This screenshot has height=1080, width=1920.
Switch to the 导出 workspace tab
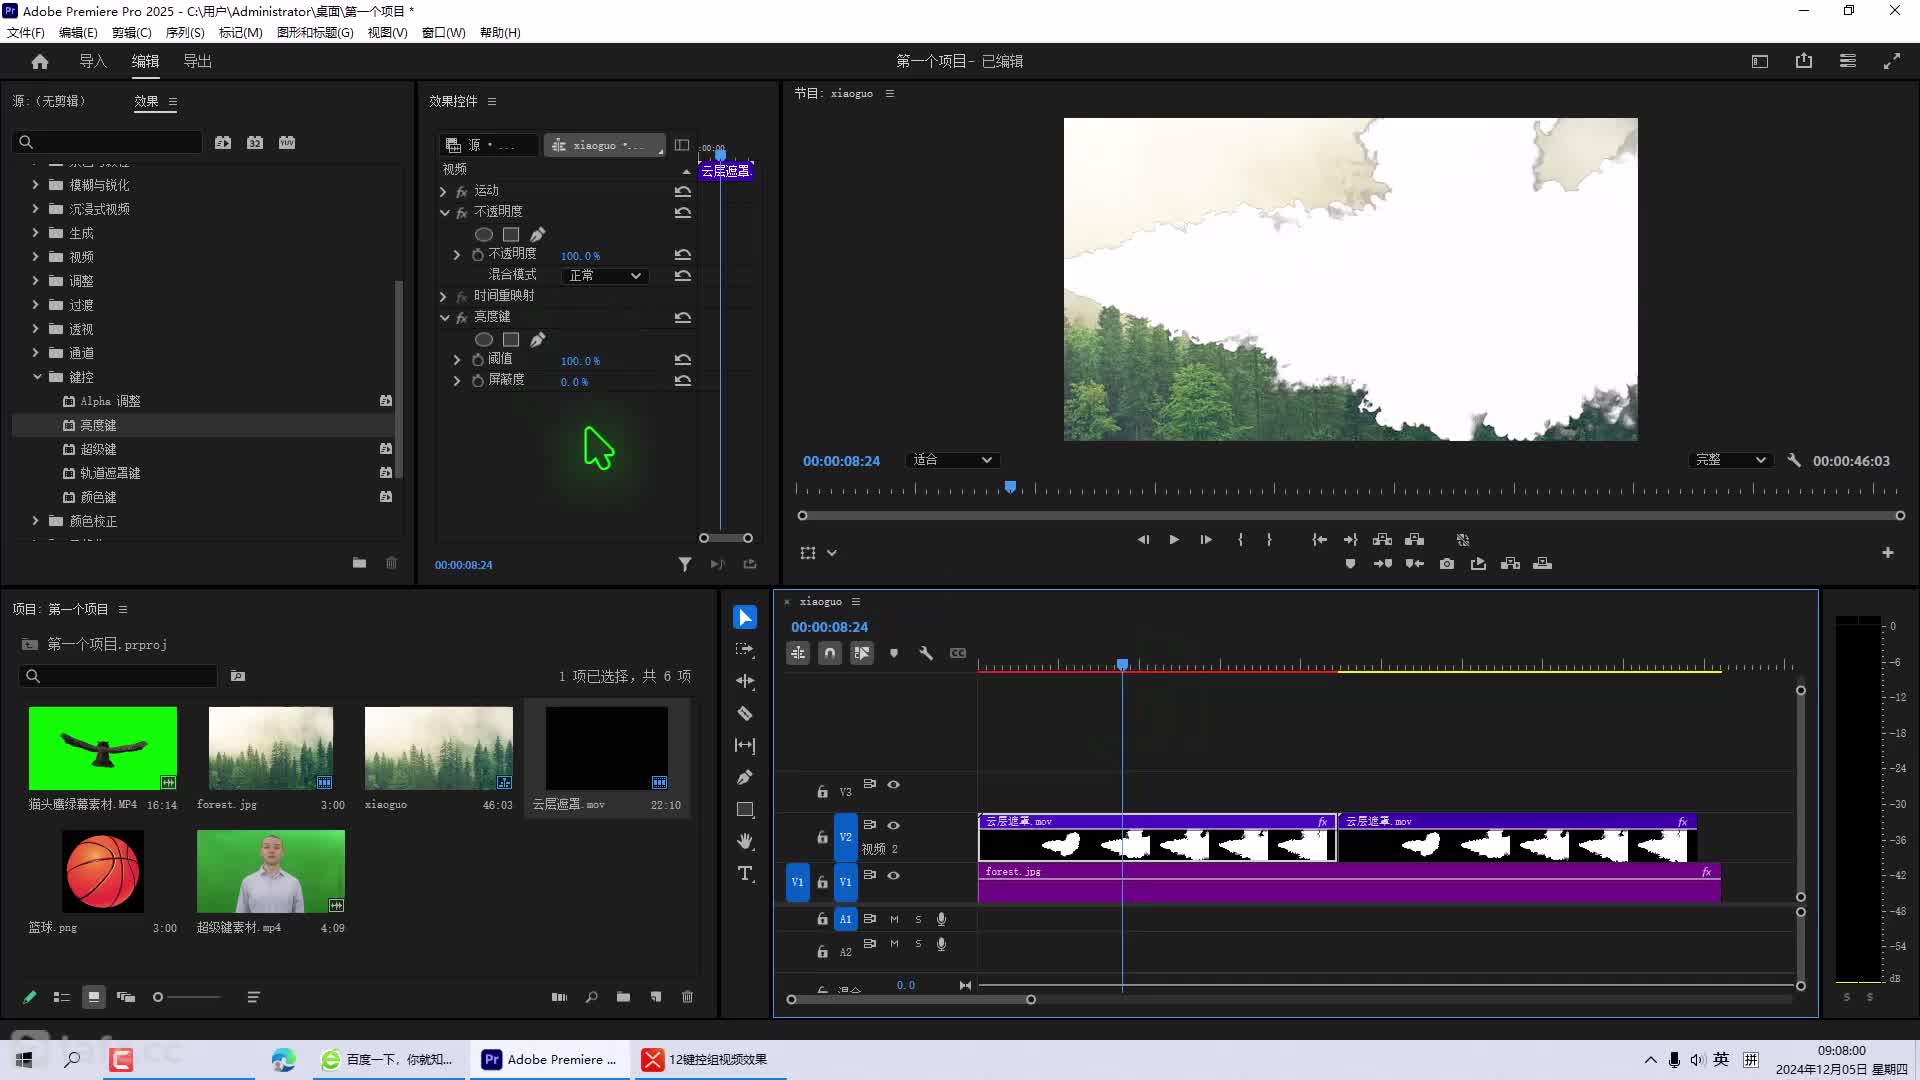[x=197, y=62]
